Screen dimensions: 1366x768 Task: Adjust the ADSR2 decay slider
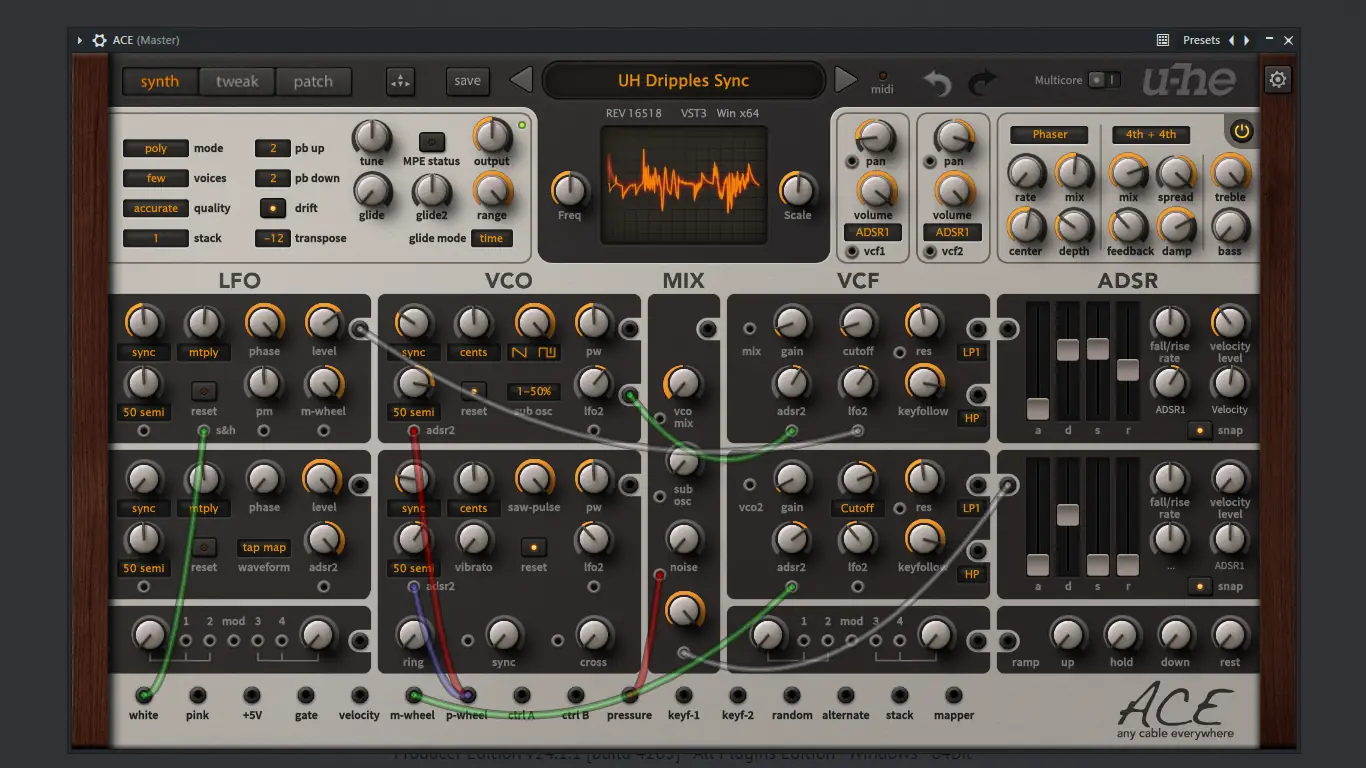[1068, 514]
